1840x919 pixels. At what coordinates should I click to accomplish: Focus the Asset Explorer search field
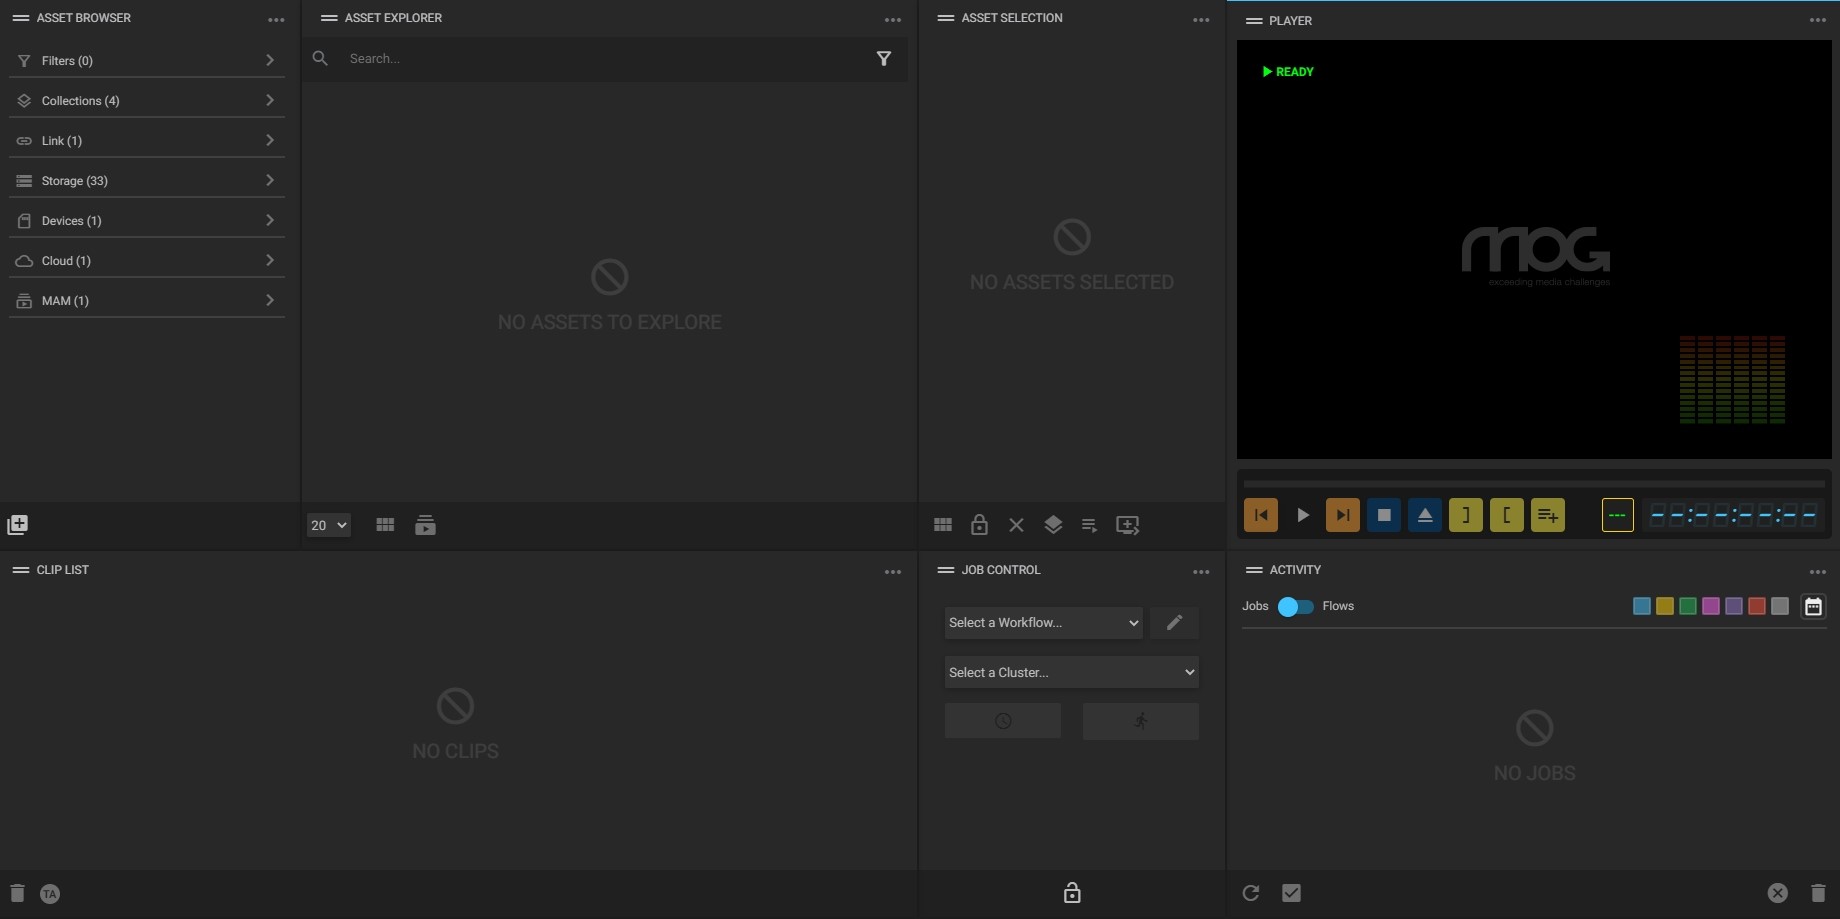pyautogui.click(x=605, y=59)
